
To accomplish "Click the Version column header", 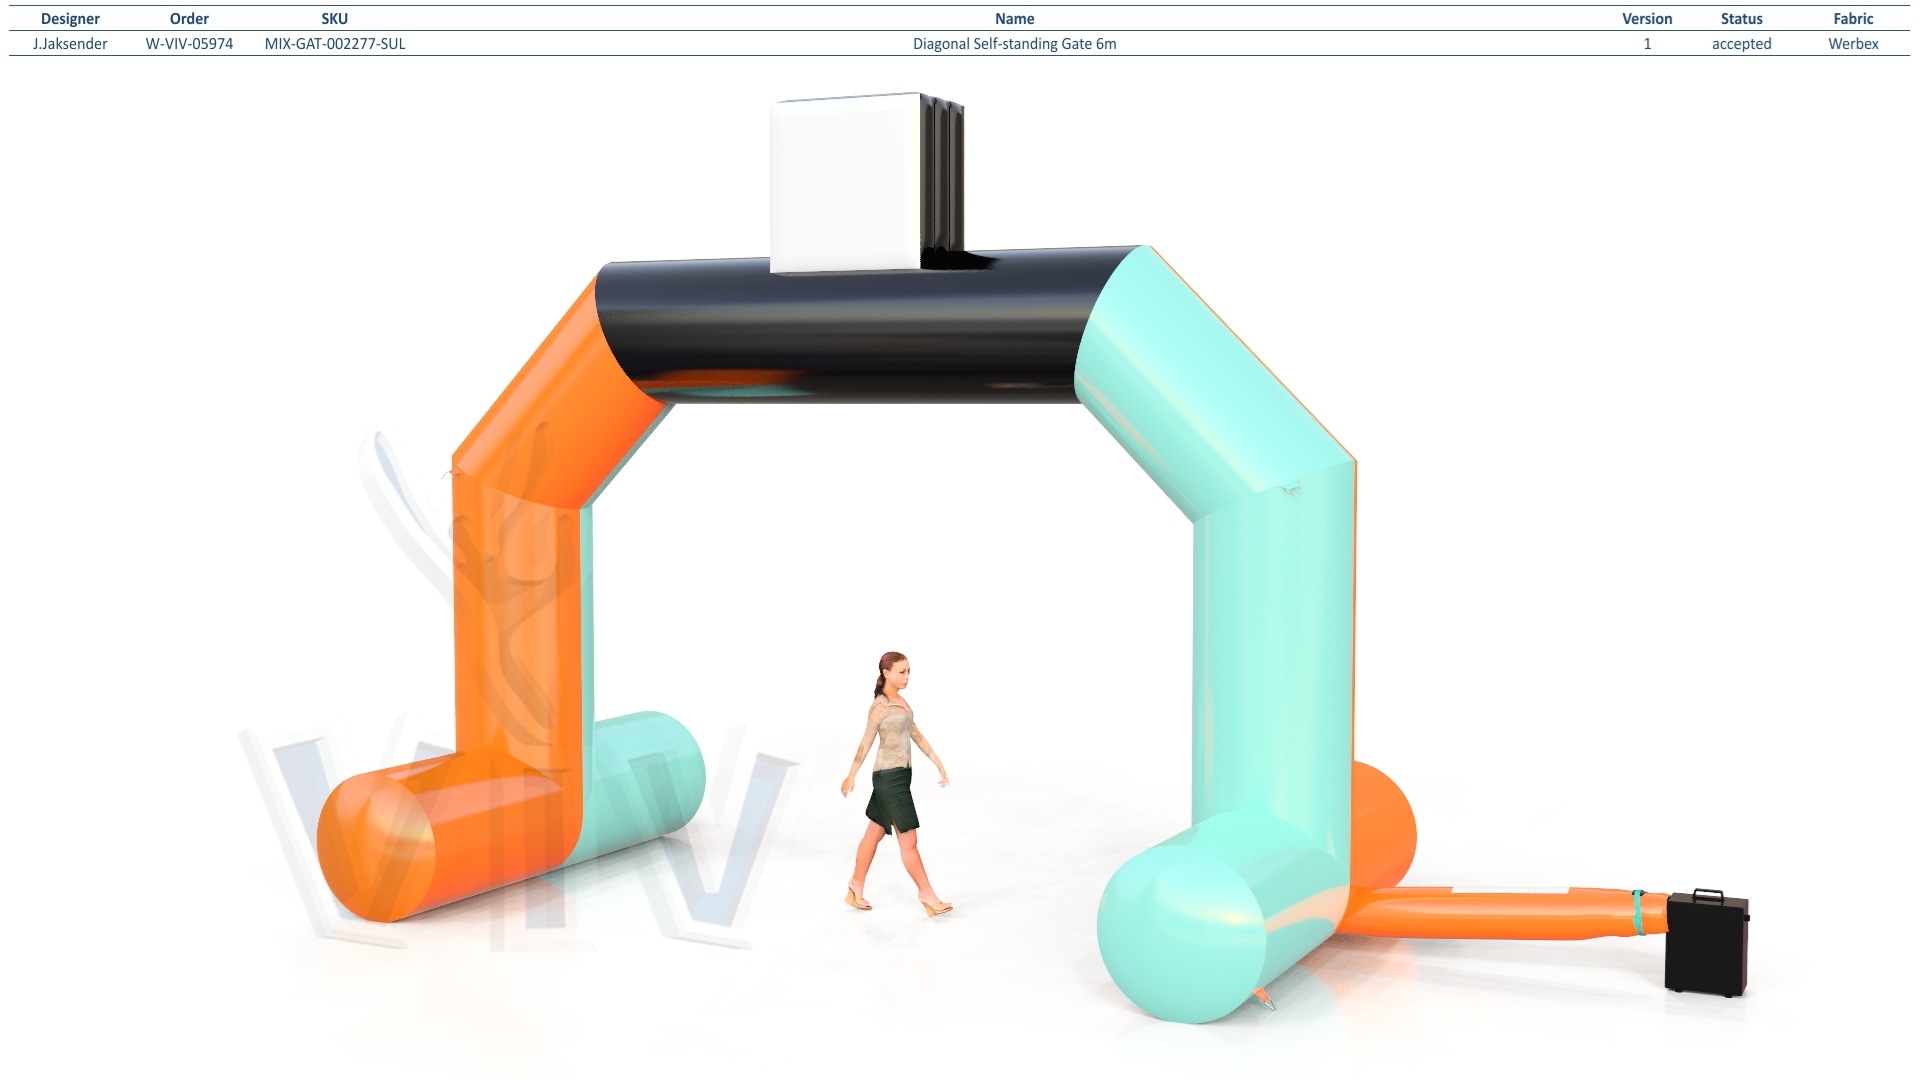I will [x=1647, y=19].
